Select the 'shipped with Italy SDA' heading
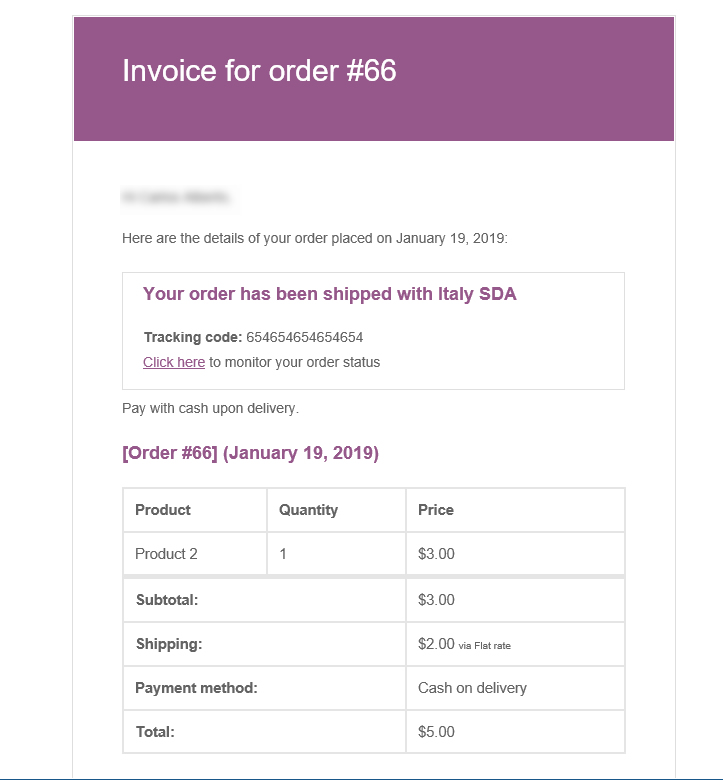 coord(329,294)
